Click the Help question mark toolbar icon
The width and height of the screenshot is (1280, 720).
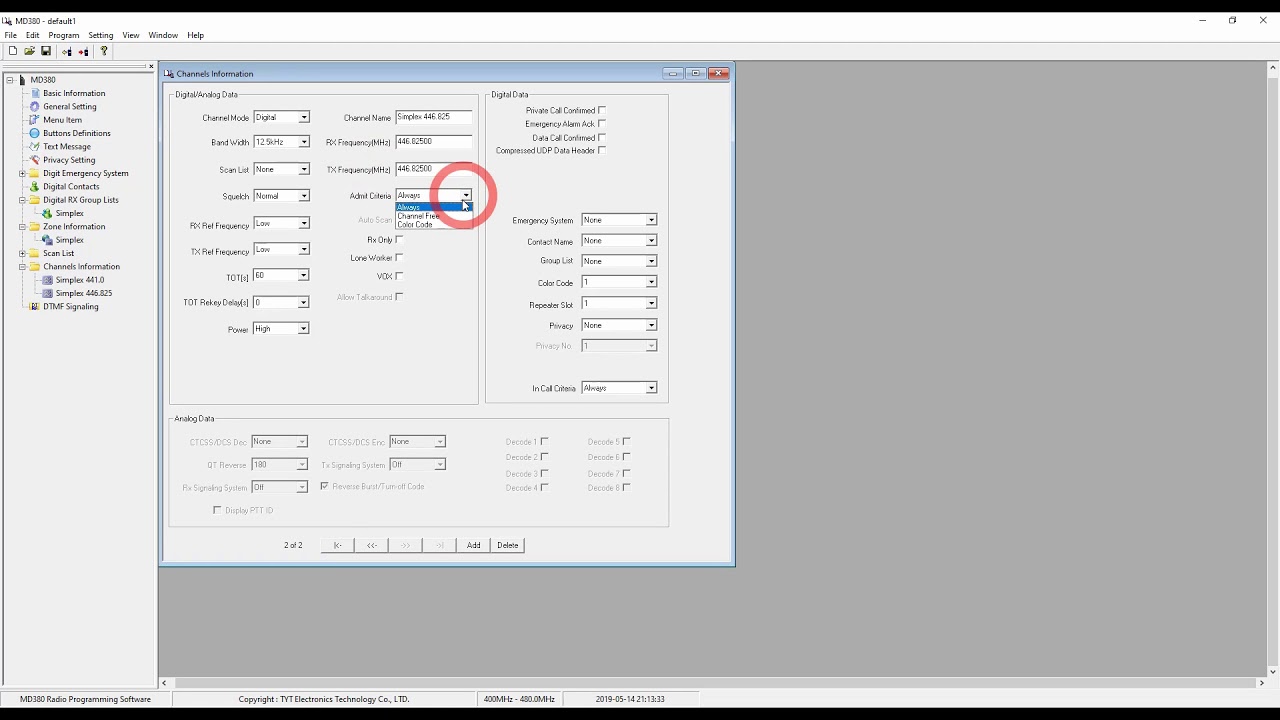click(104, 51)
